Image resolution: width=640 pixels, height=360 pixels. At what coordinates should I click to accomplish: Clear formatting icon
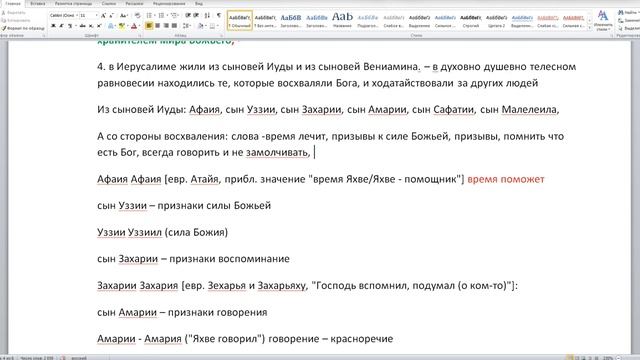click(138, 16)
